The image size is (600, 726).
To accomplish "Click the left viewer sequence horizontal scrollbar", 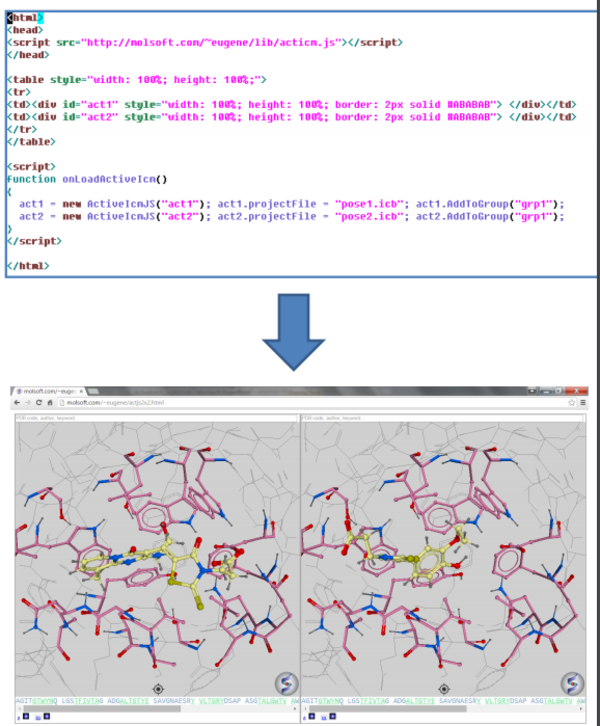I will [x=150, y=709].
